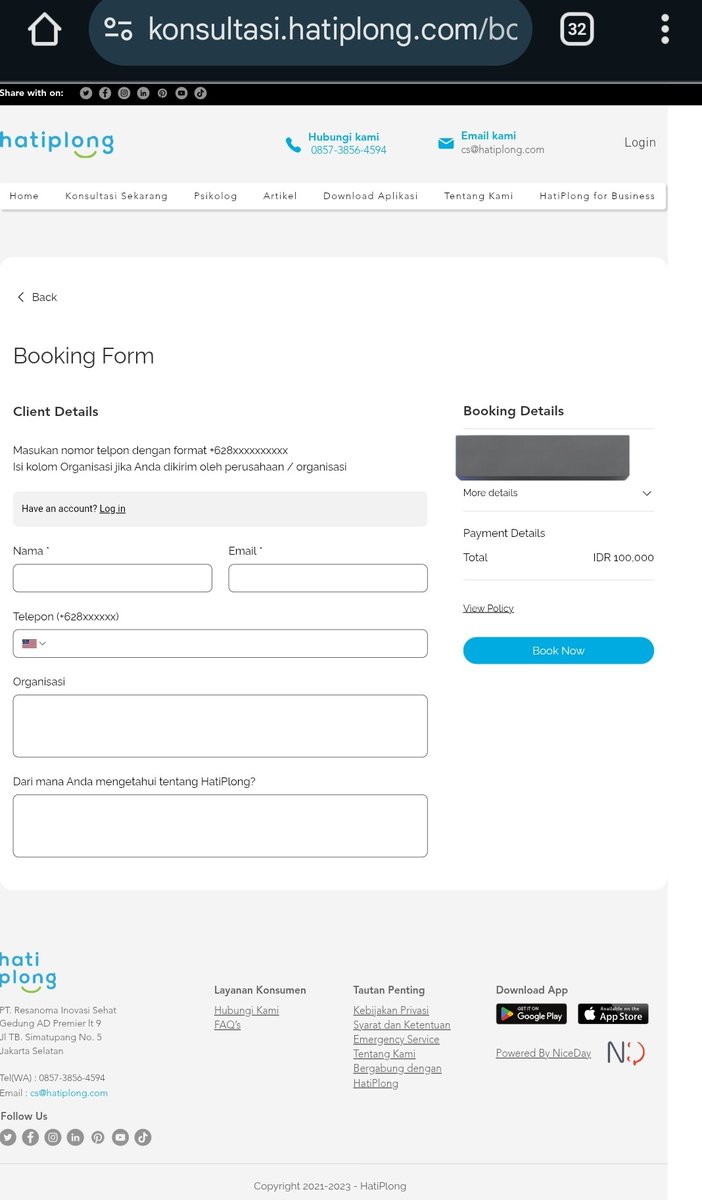The height and width of the screenshot is (1200, 702).
Task: Click the Instagram icon under Follow Us
Action: click(53, 1137)
